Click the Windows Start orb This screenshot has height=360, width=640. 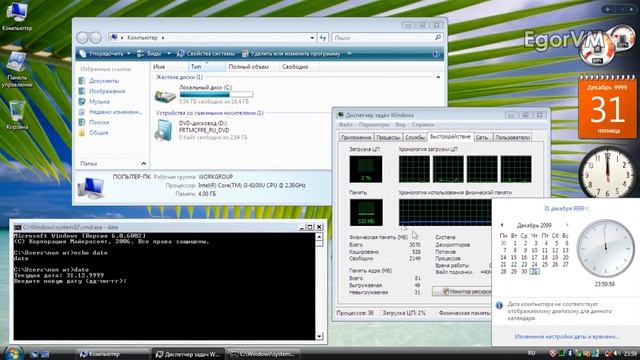[x=13, y=353]
